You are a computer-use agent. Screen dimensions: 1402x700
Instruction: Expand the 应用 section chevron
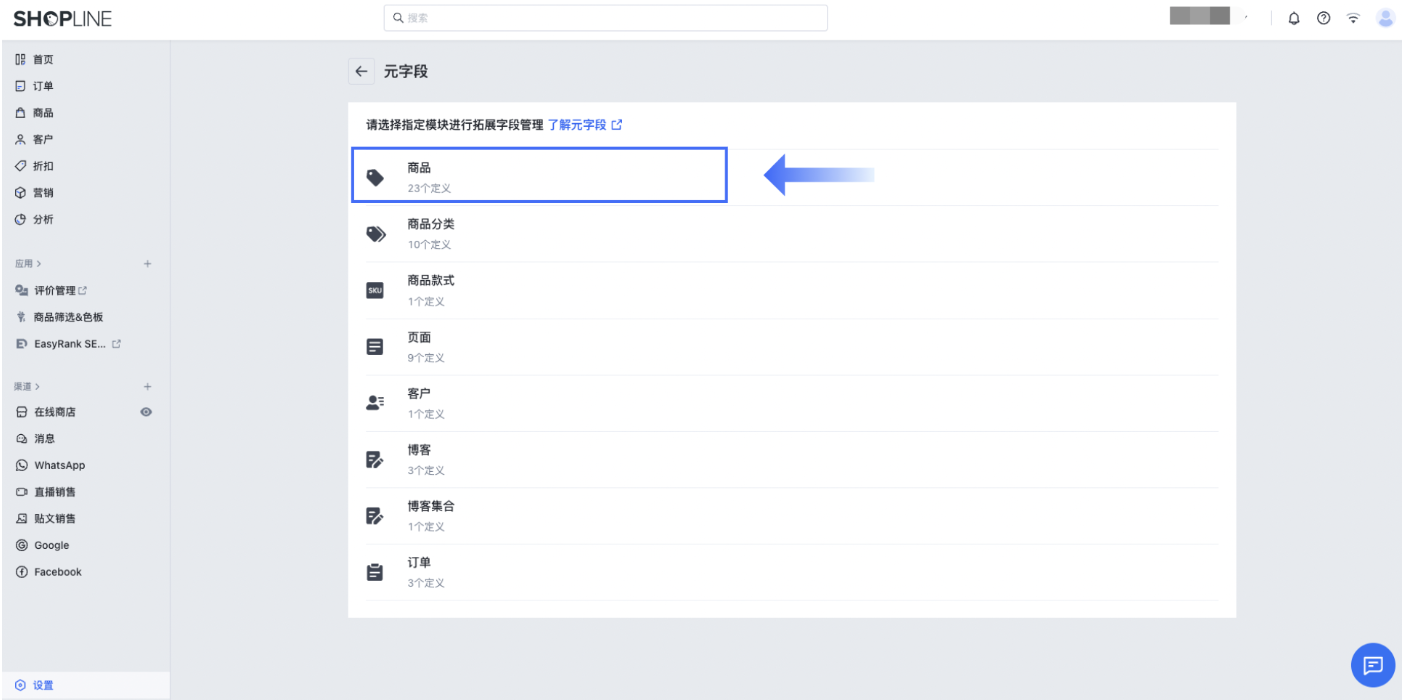(x=39, y=264)
